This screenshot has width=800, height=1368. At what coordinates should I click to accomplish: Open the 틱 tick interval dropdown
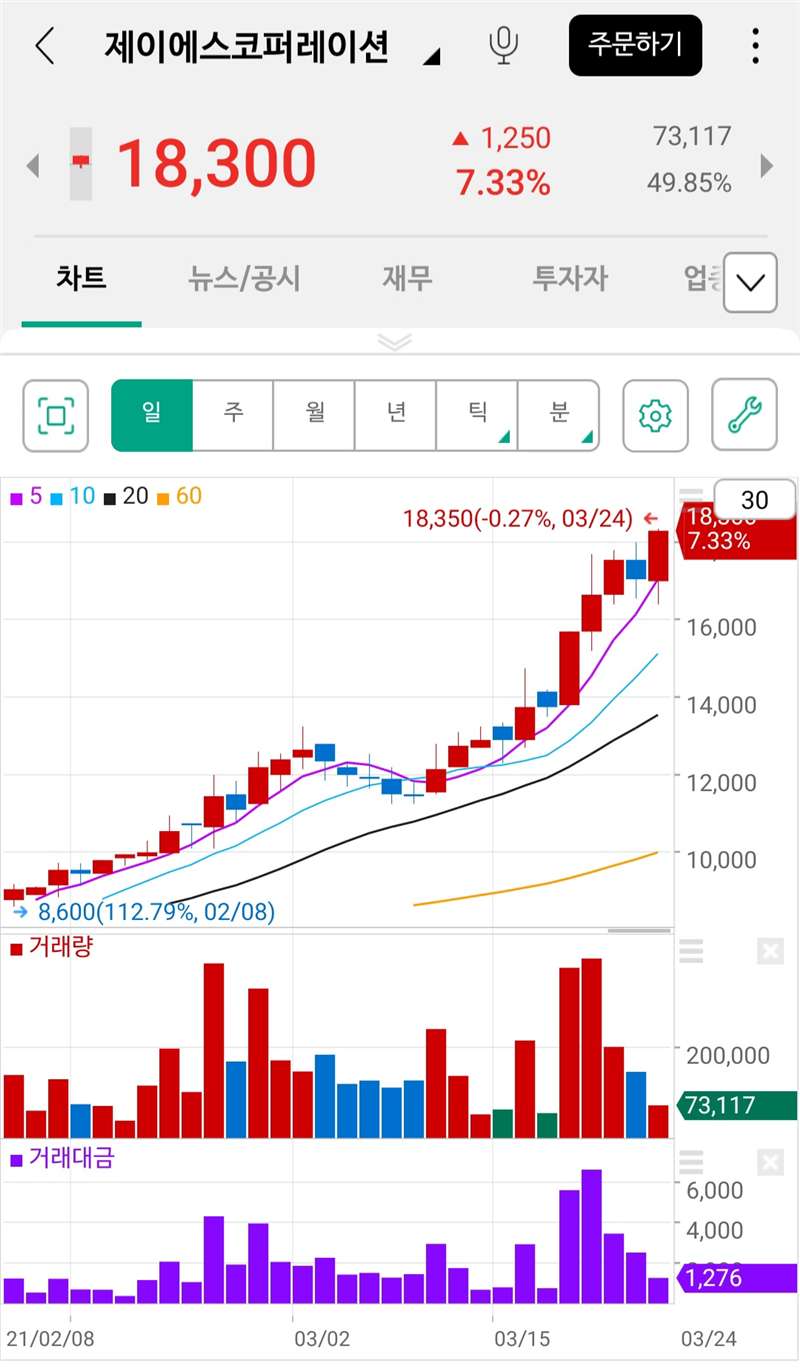[477, 415]
